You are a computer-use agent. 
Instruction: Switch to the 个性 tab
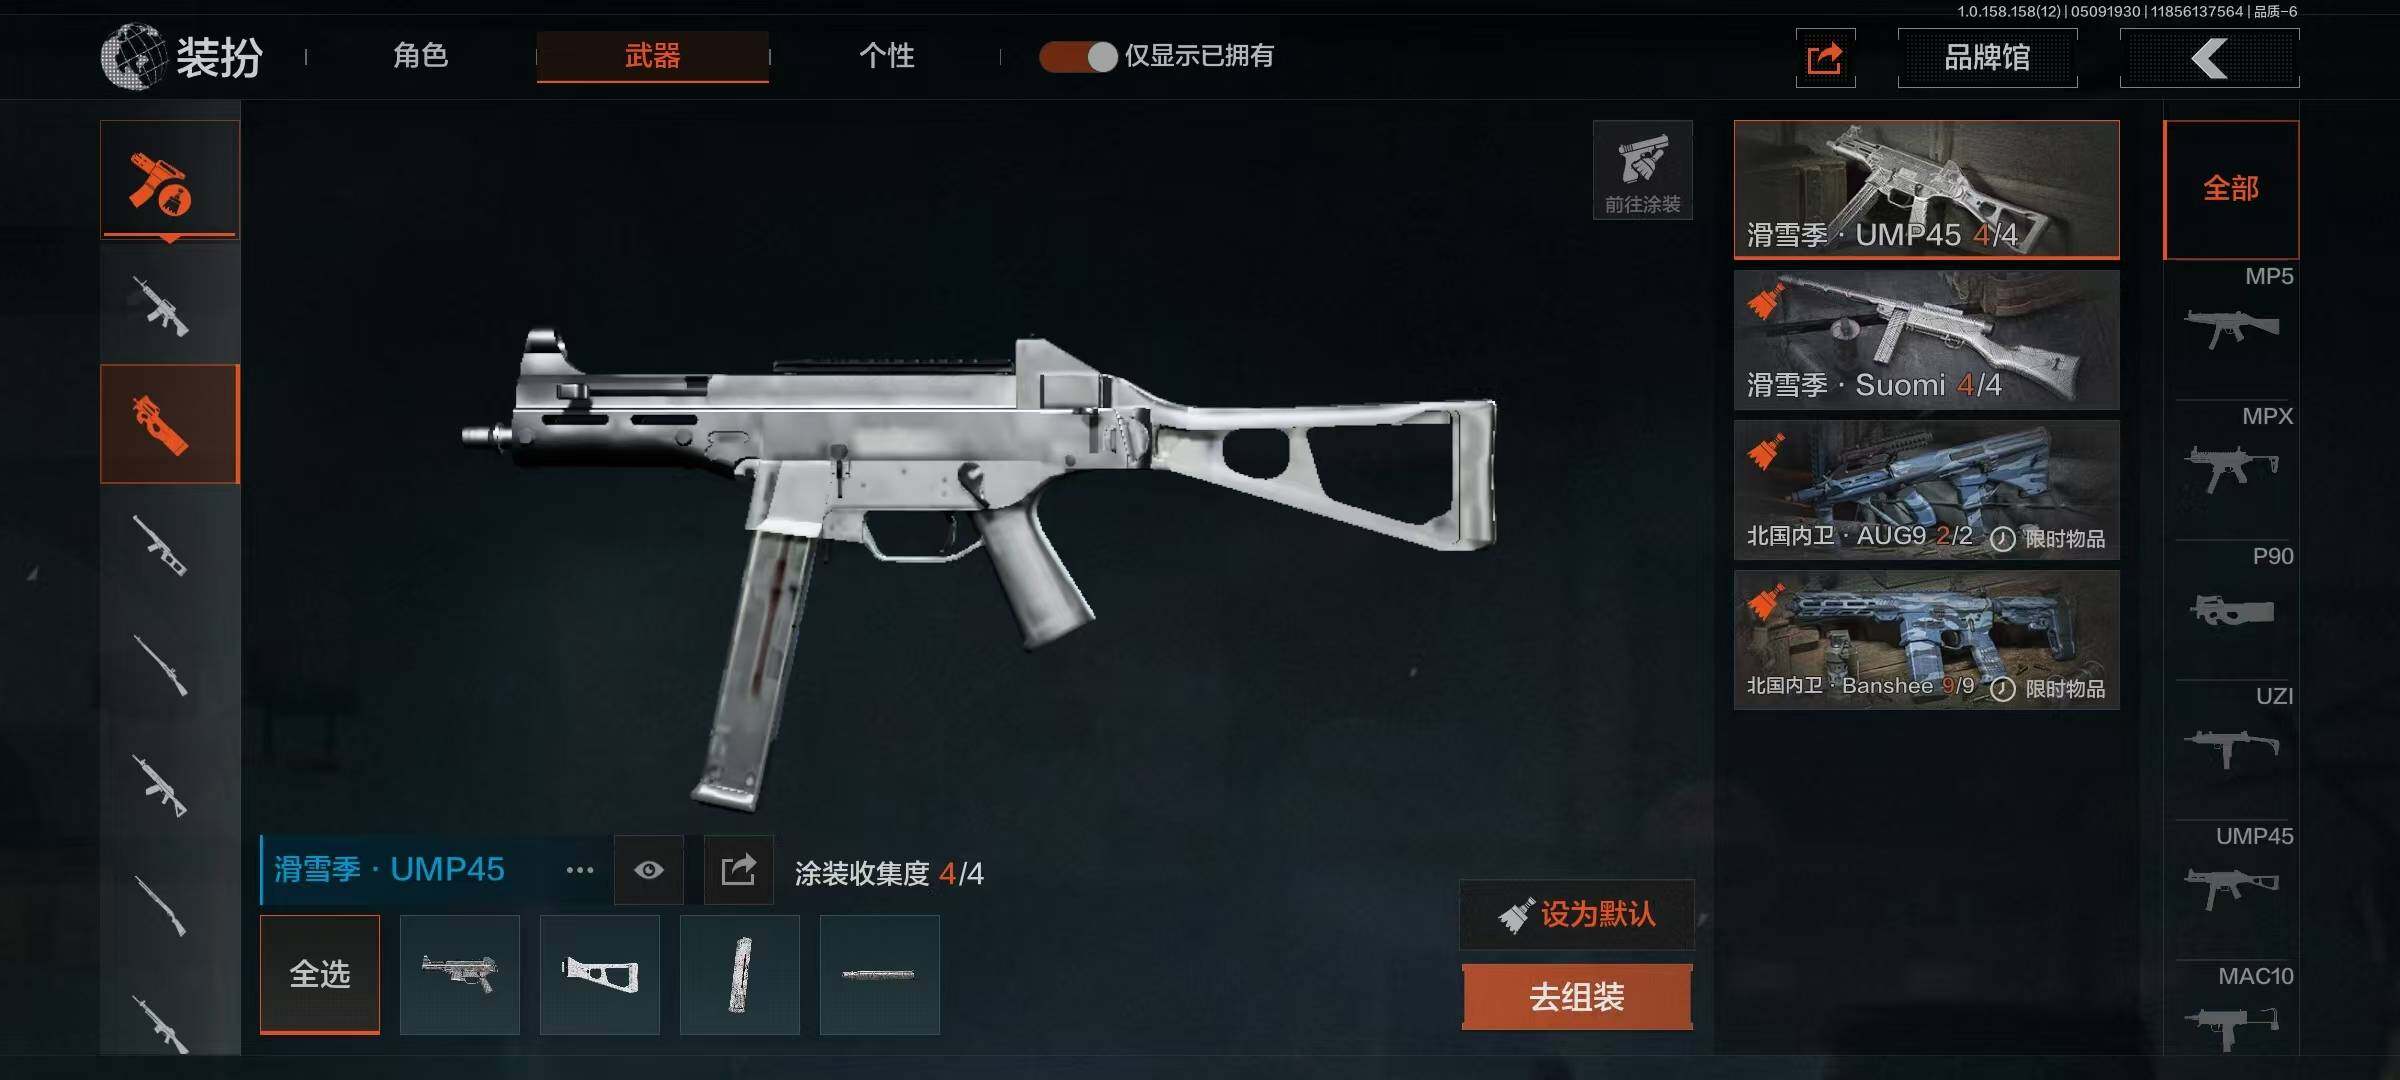coord(886,56)
